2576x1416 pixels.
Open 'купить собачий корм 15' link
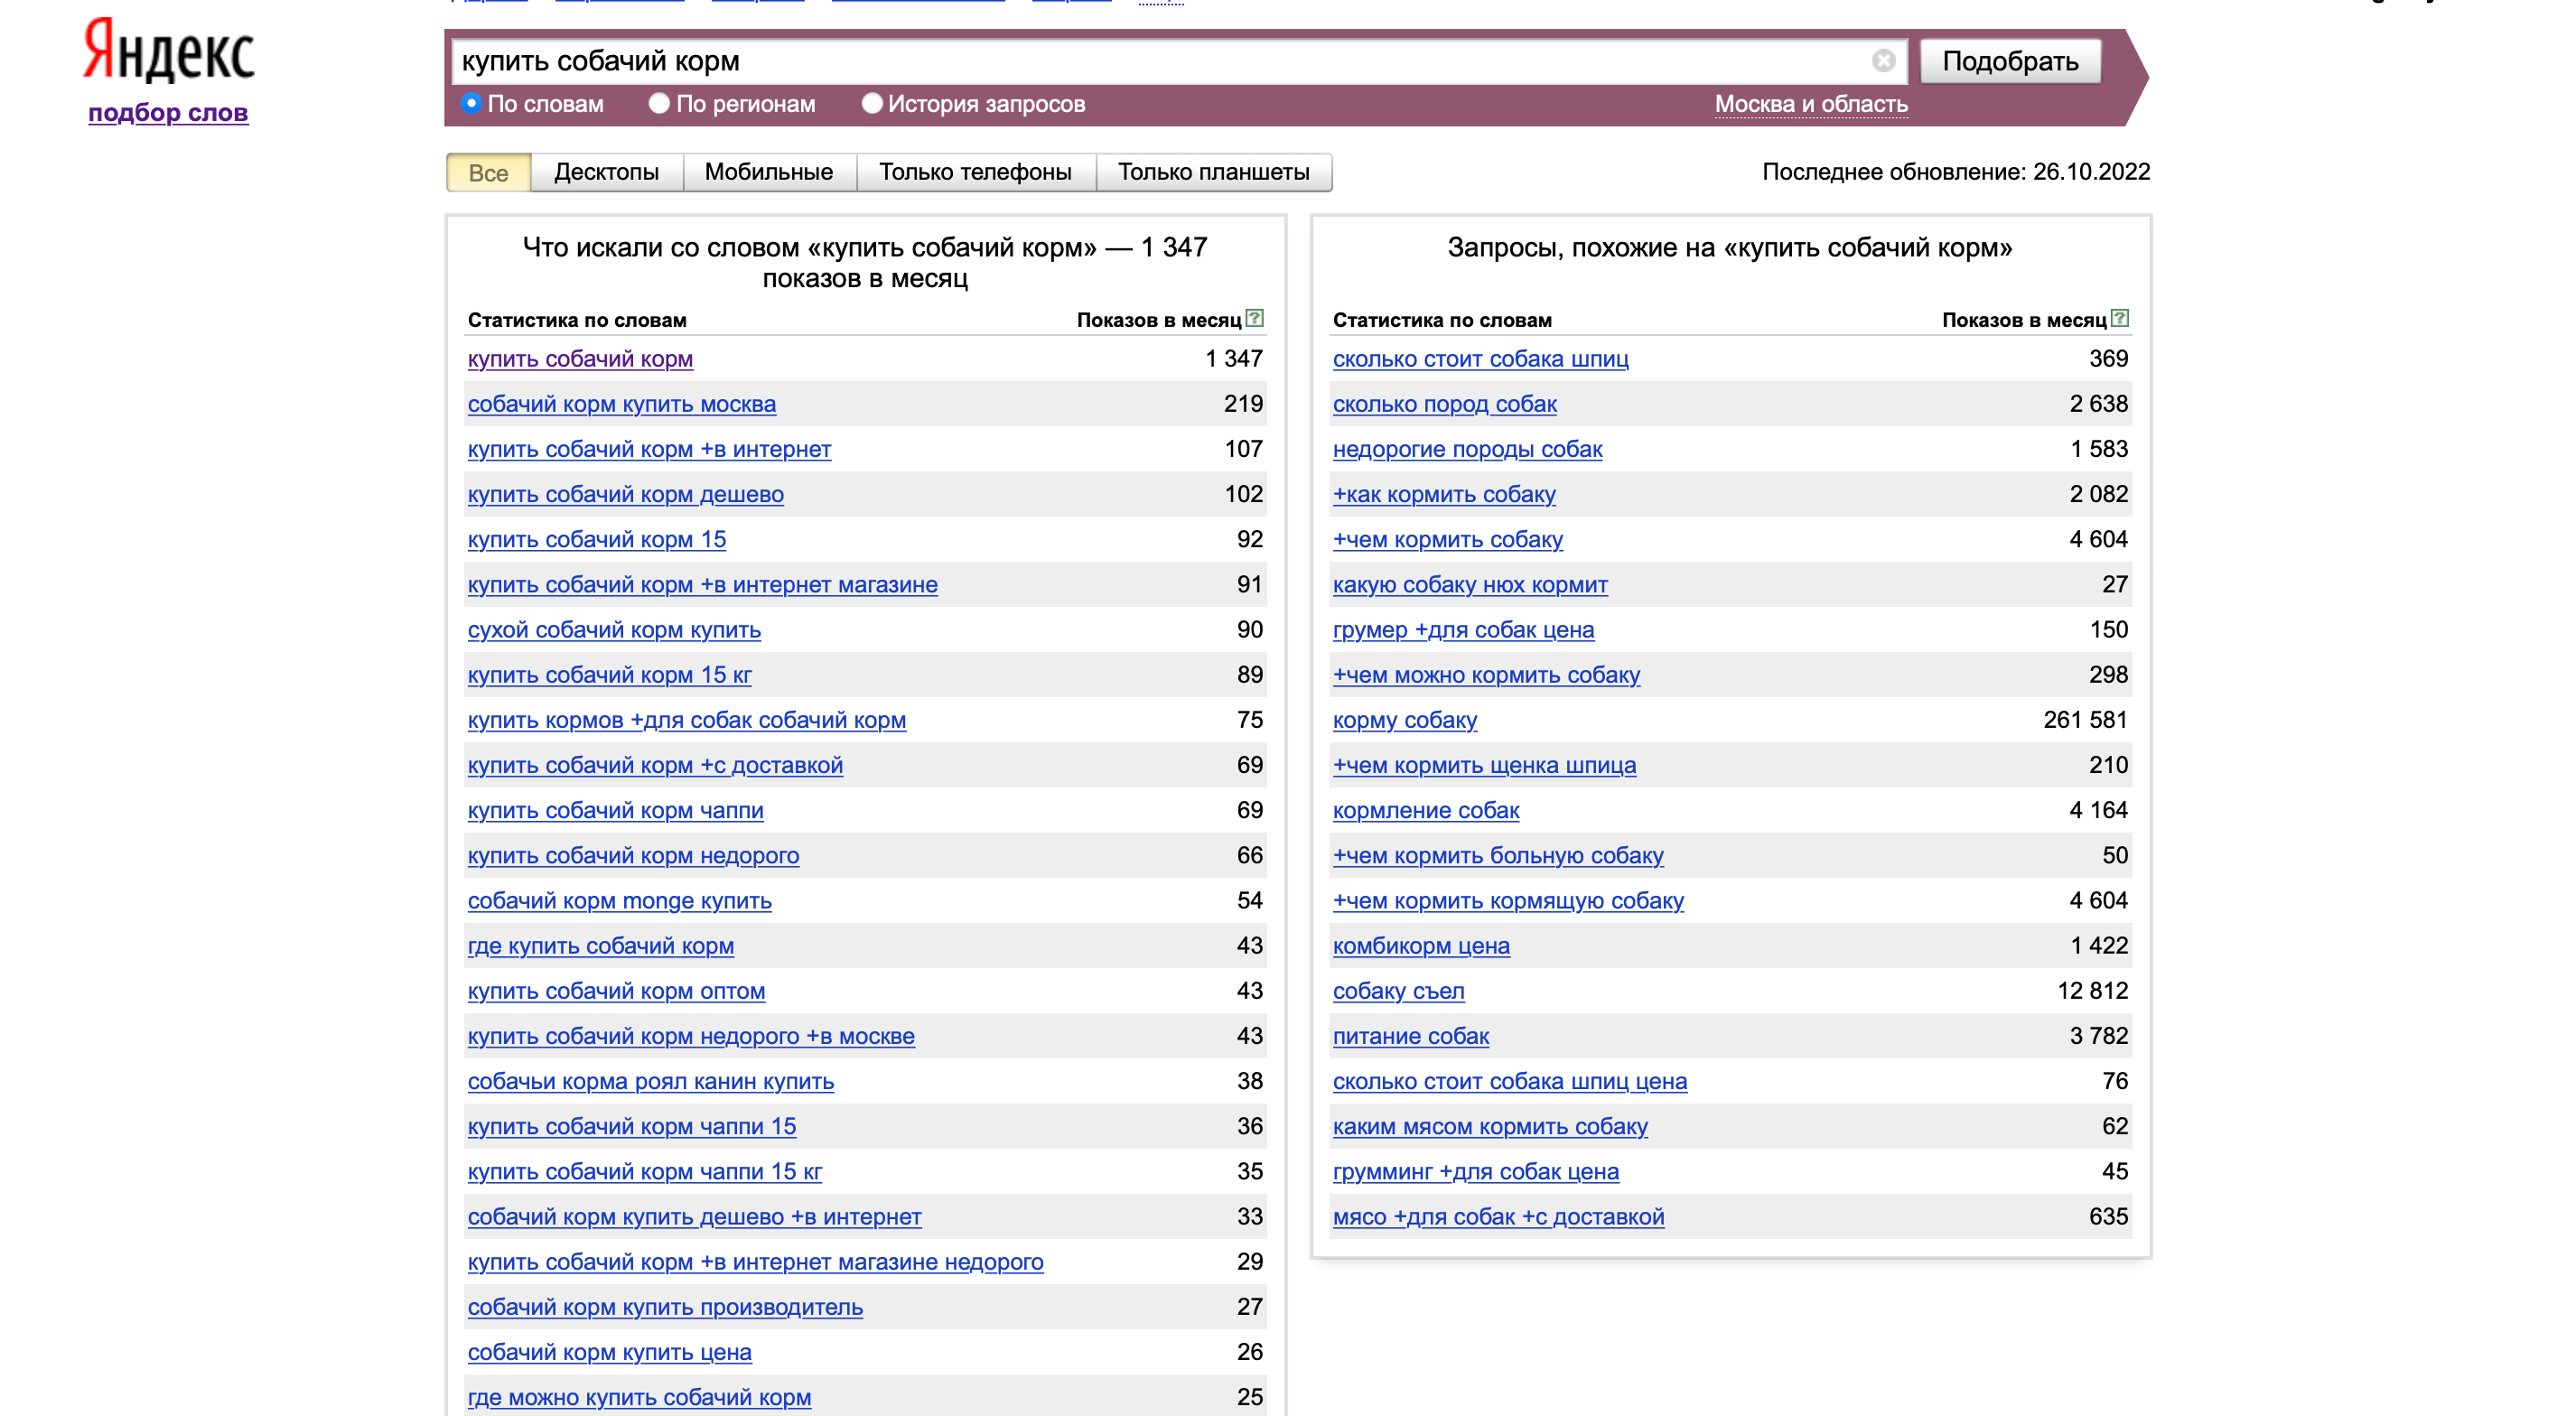(597, 539)
